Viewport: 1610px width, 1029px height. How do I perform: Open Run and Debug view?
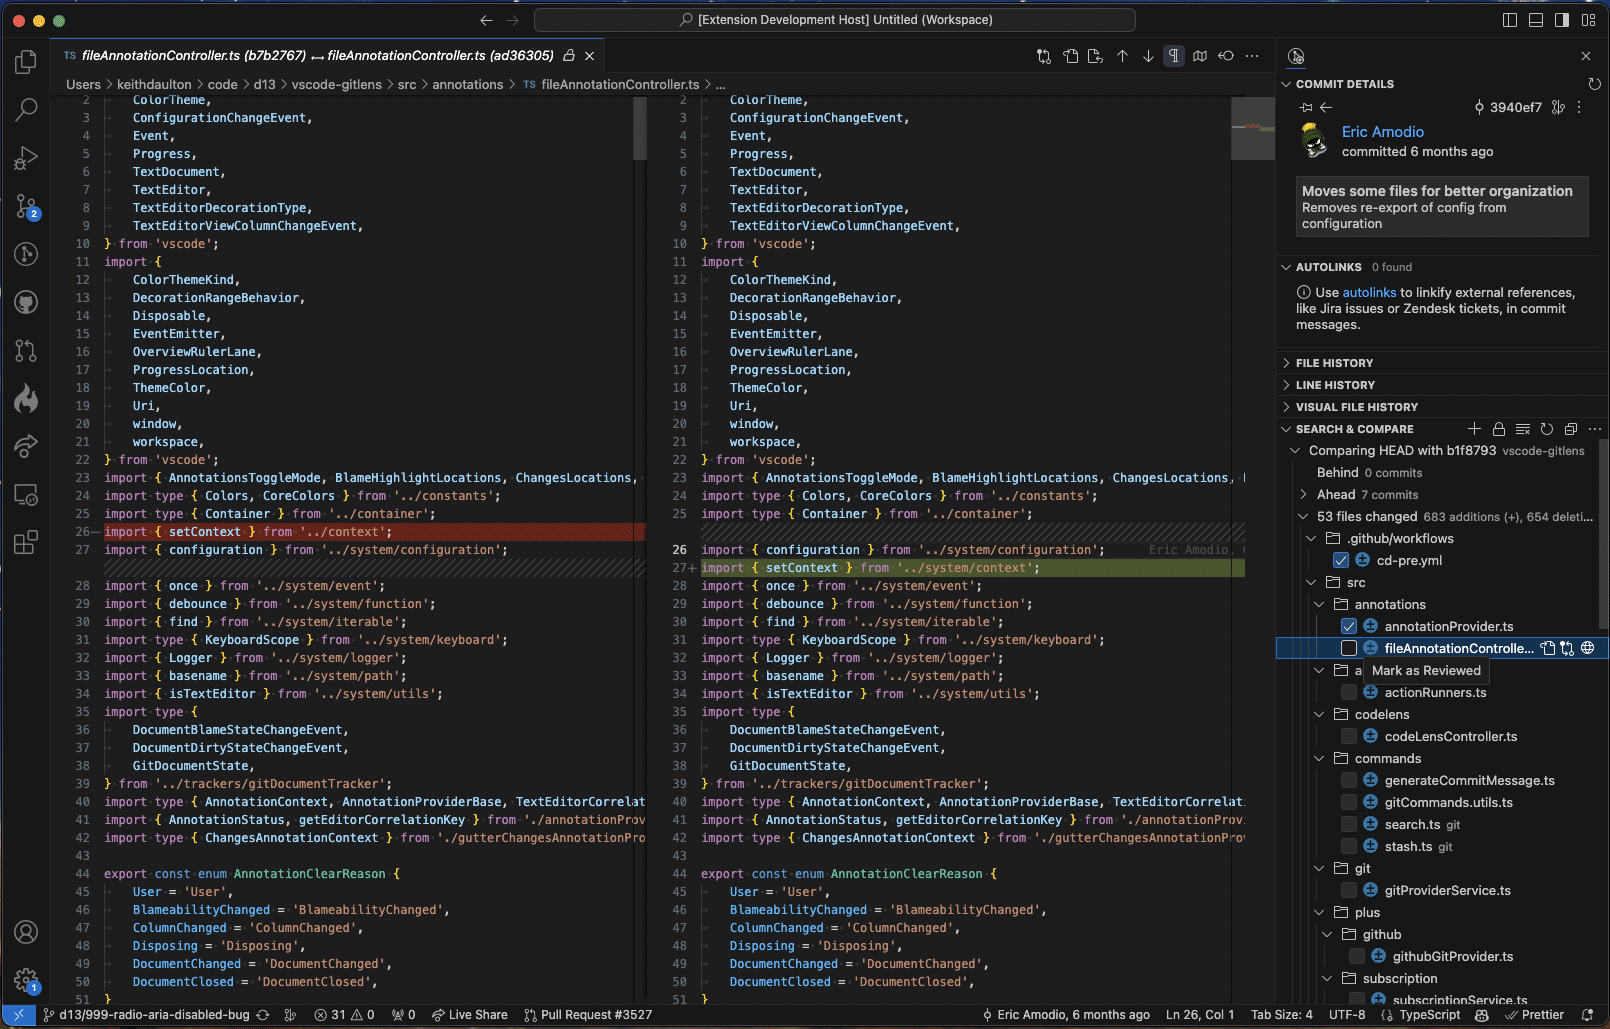pos(26,158)
